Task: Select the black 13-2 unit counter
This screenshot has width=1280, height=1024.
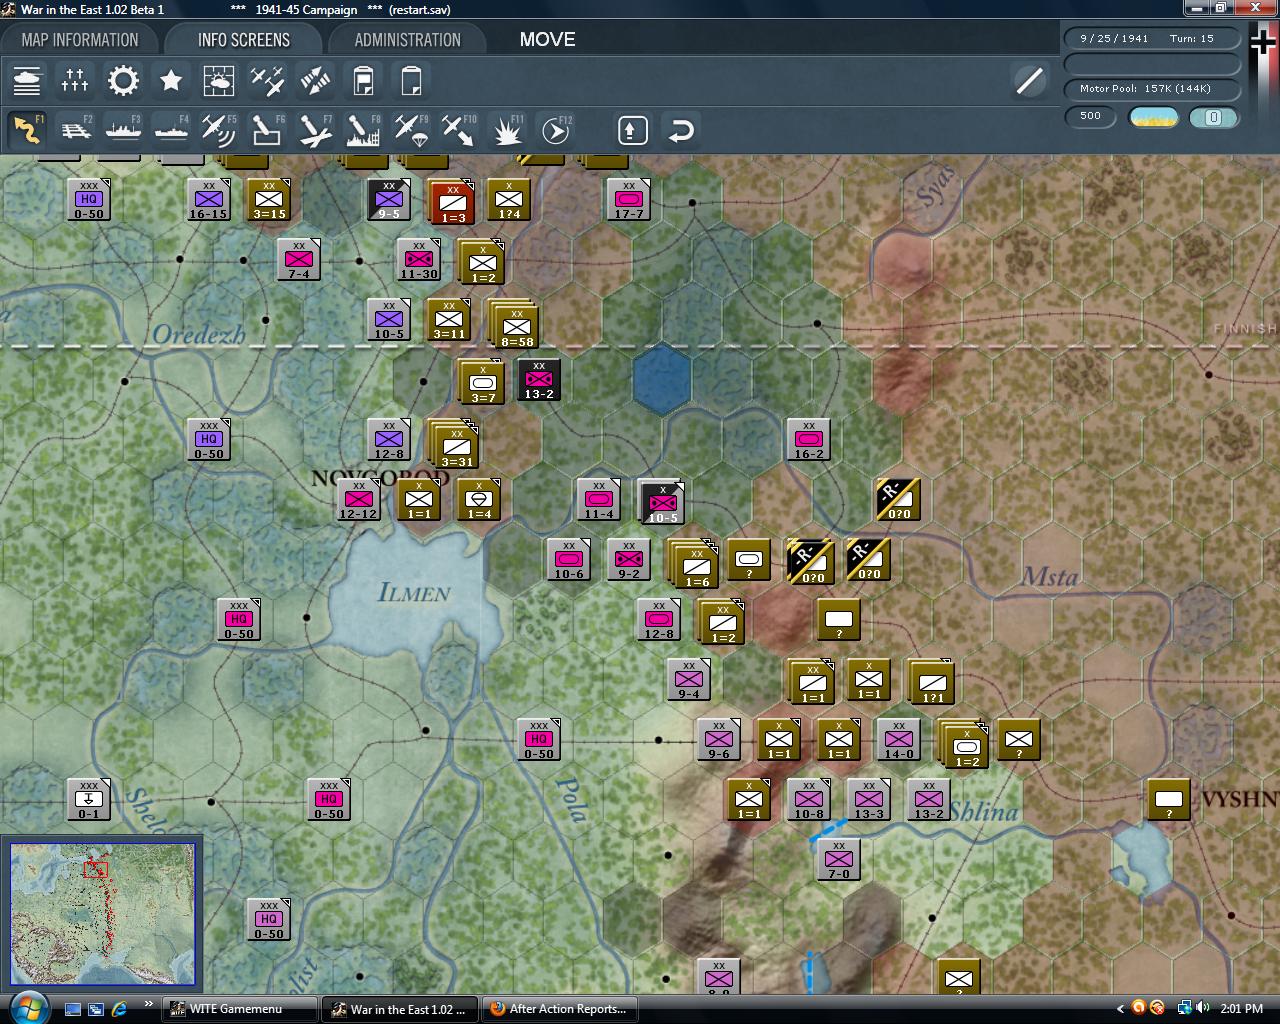Action: tap(539, 380)
